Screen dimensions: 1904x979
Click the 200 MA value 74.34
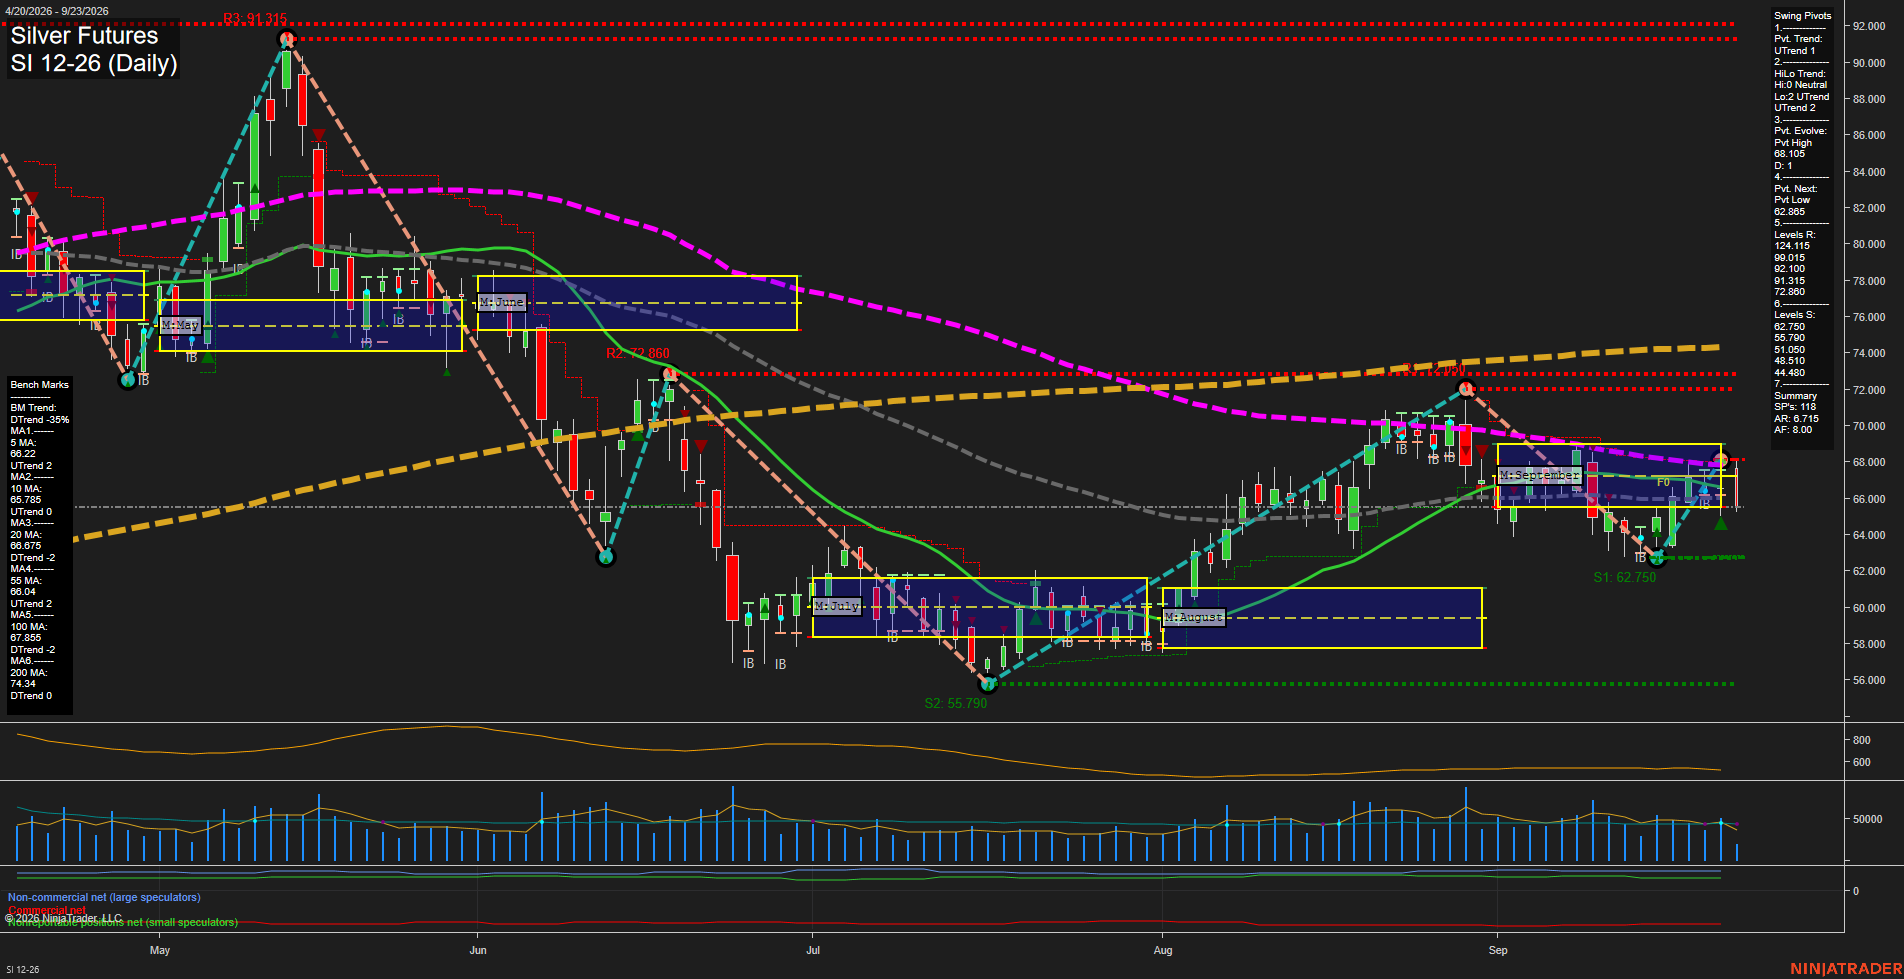point(23,684)
